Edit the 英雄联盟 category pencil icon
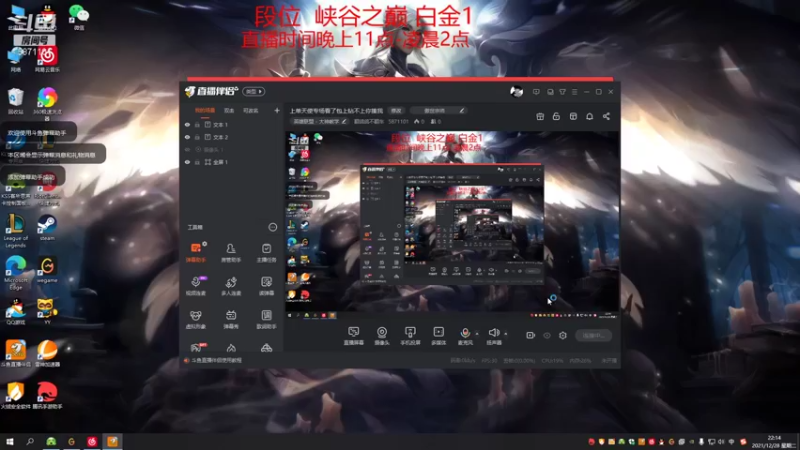Screen dimensions: 800x450 tap(344, 121)
